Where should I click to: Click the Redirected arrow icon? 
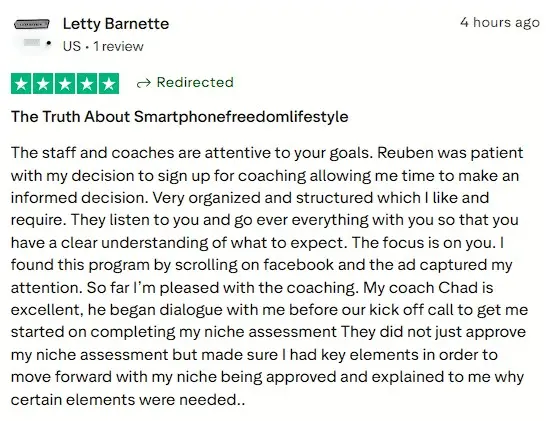[143, 84]
